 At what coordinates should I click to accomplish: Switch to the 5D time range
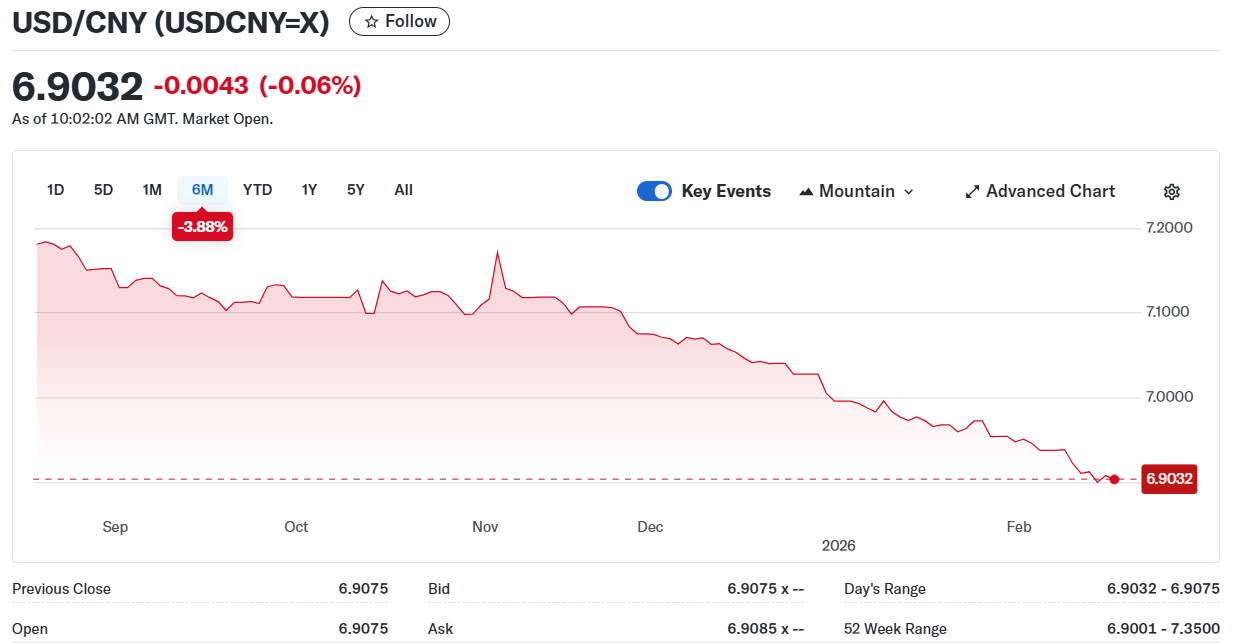[x=104, y=190]
